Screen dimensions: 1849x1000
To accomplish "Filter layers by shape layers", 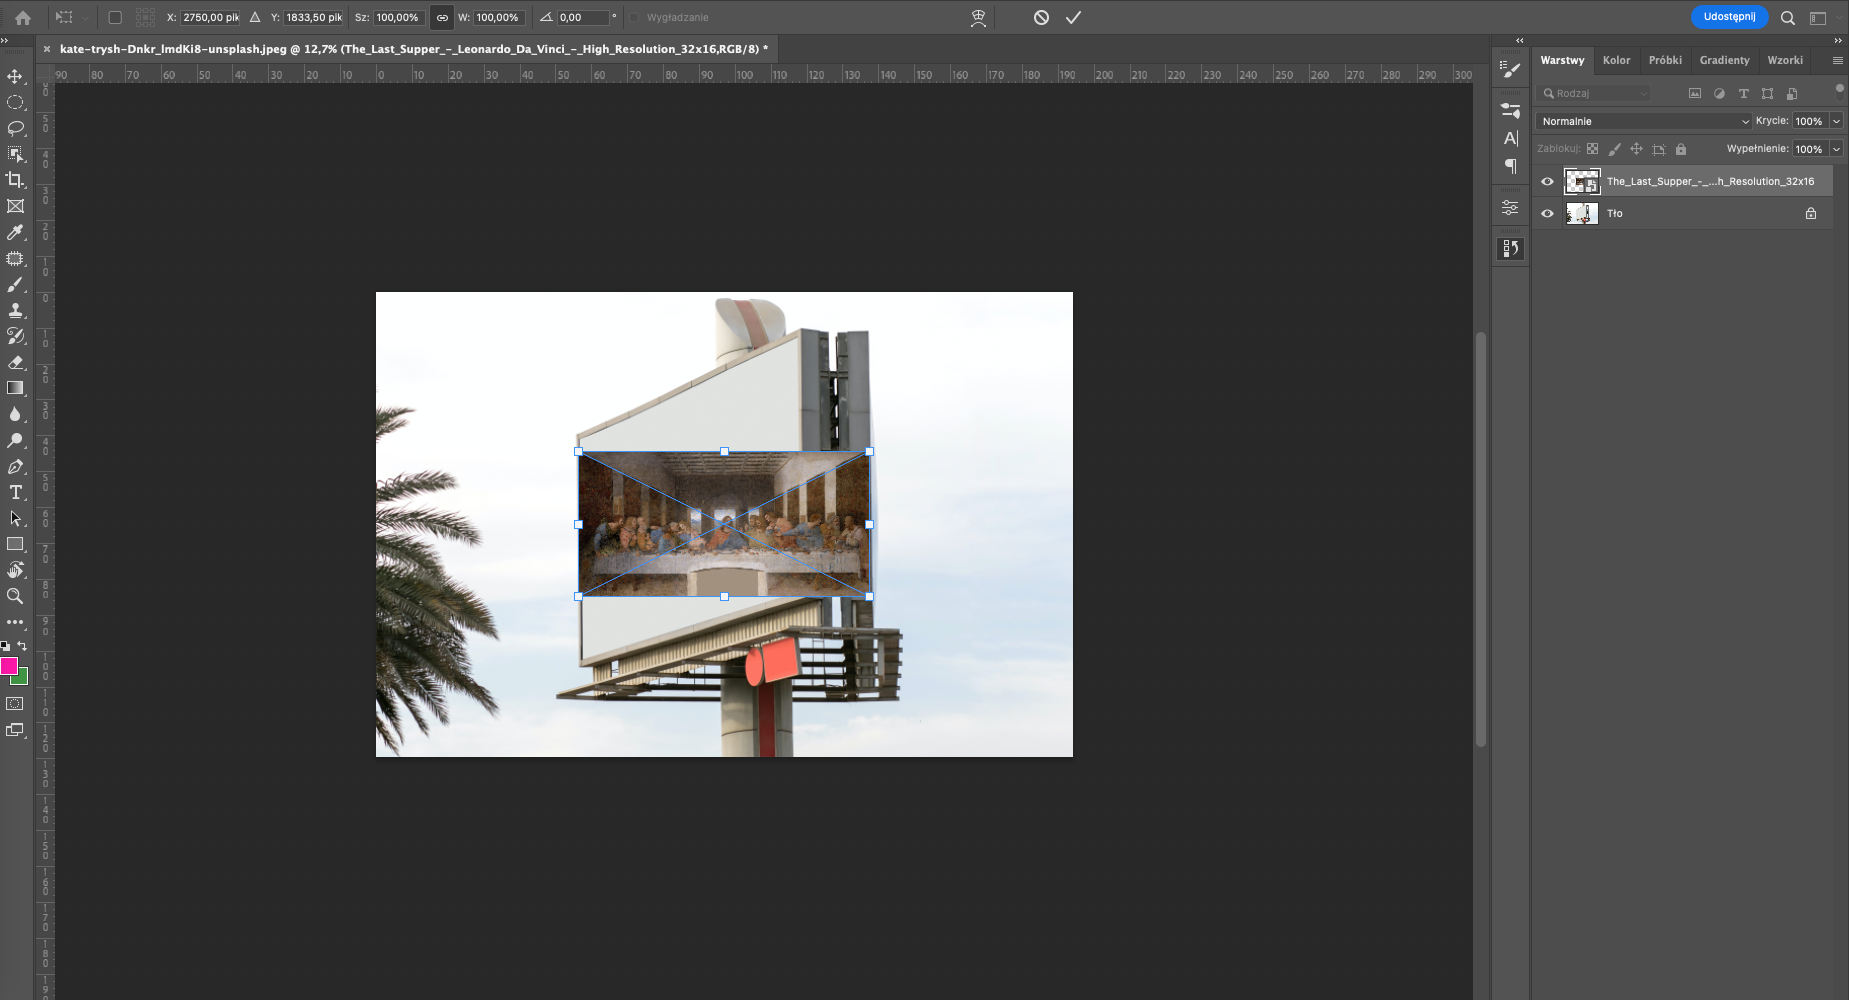I will click(1767, 93).
